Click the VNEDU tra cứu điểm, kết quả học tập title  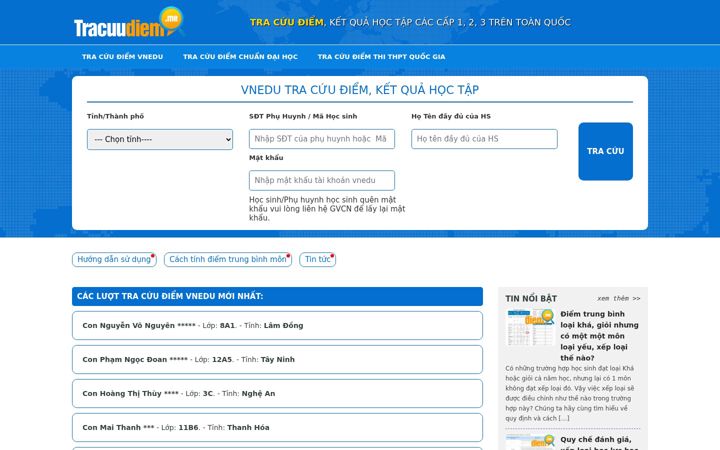coord(360,90)
